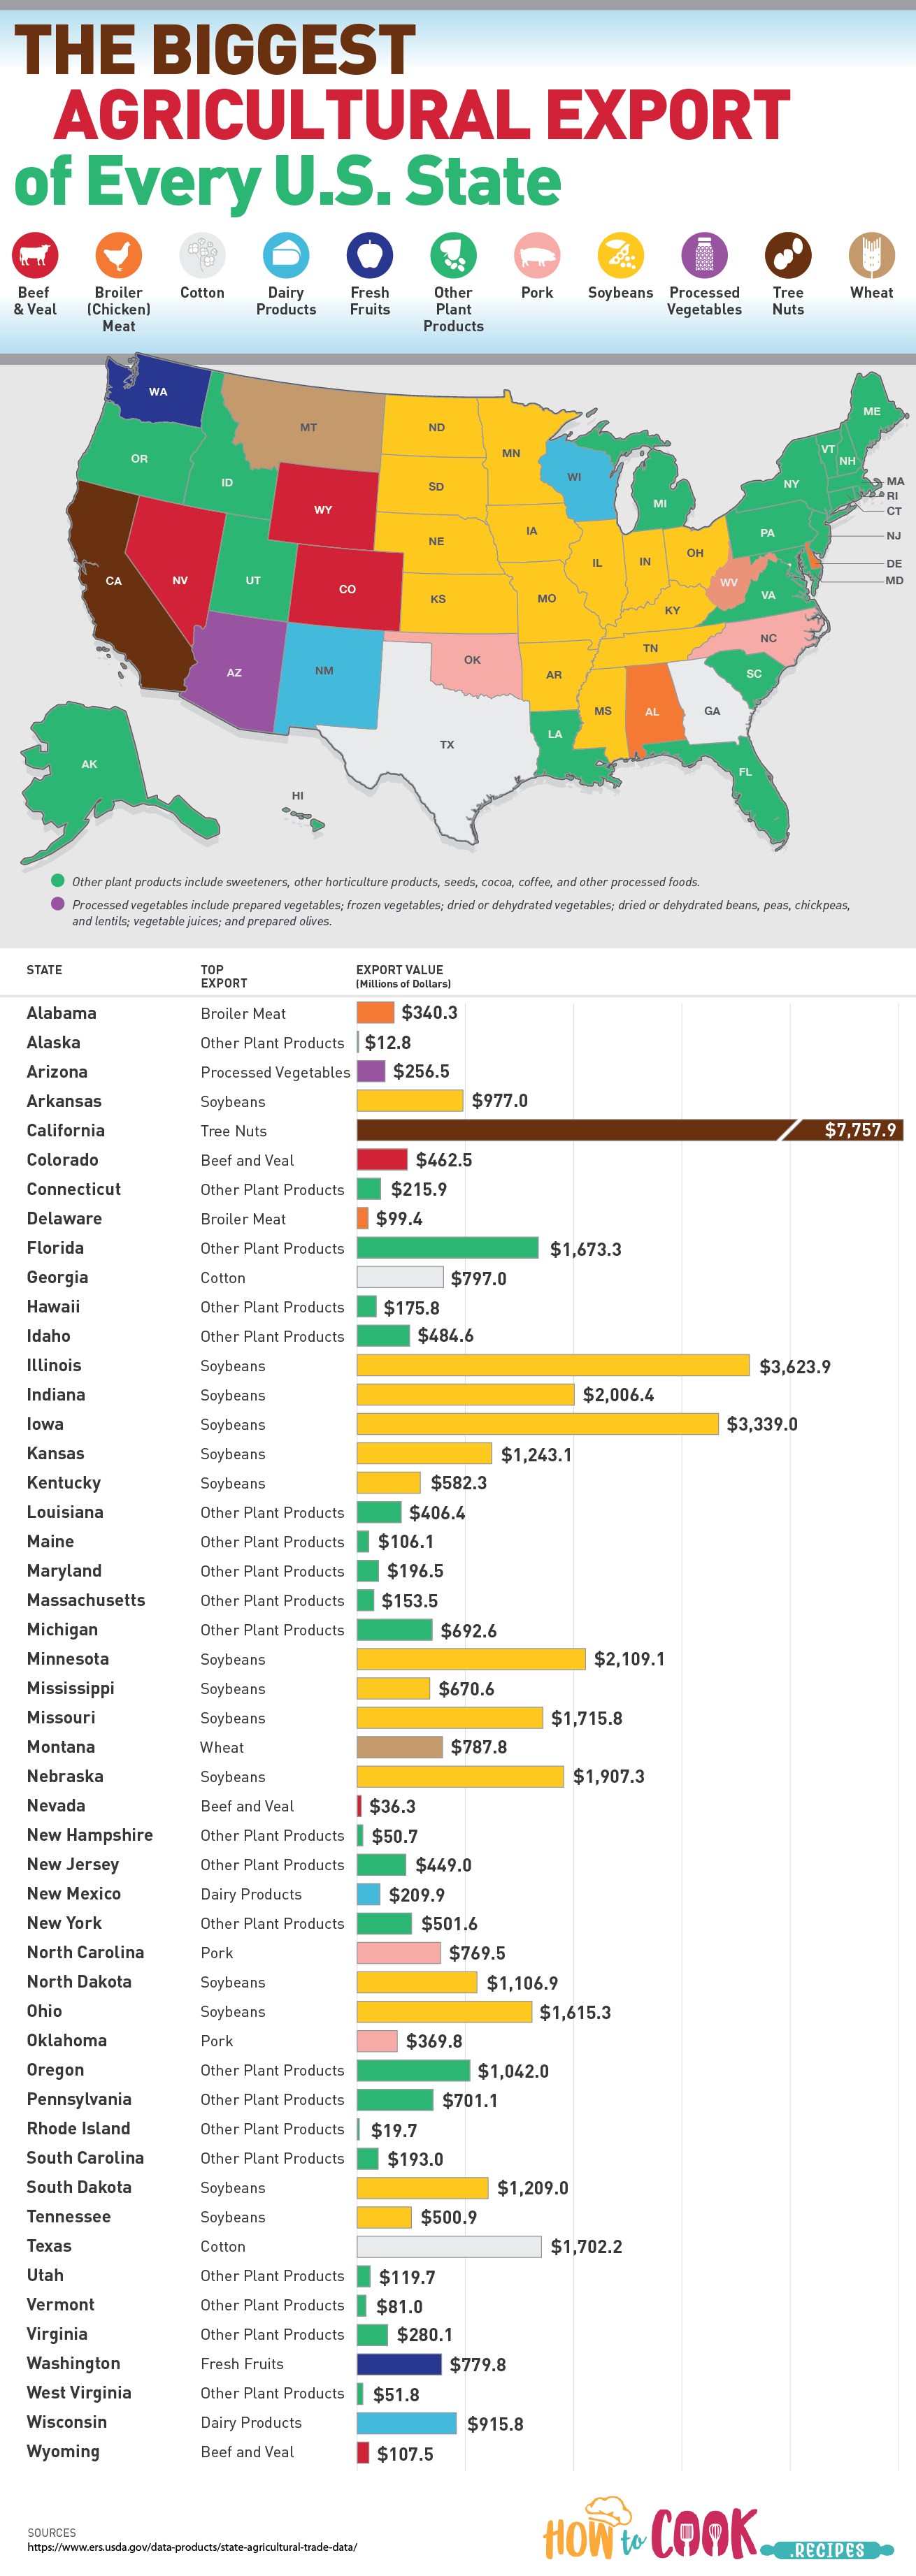This screenshot has height=2576, width=916.
Task: Click the Beef & Veal legend icon
Action: pos(35,255)
